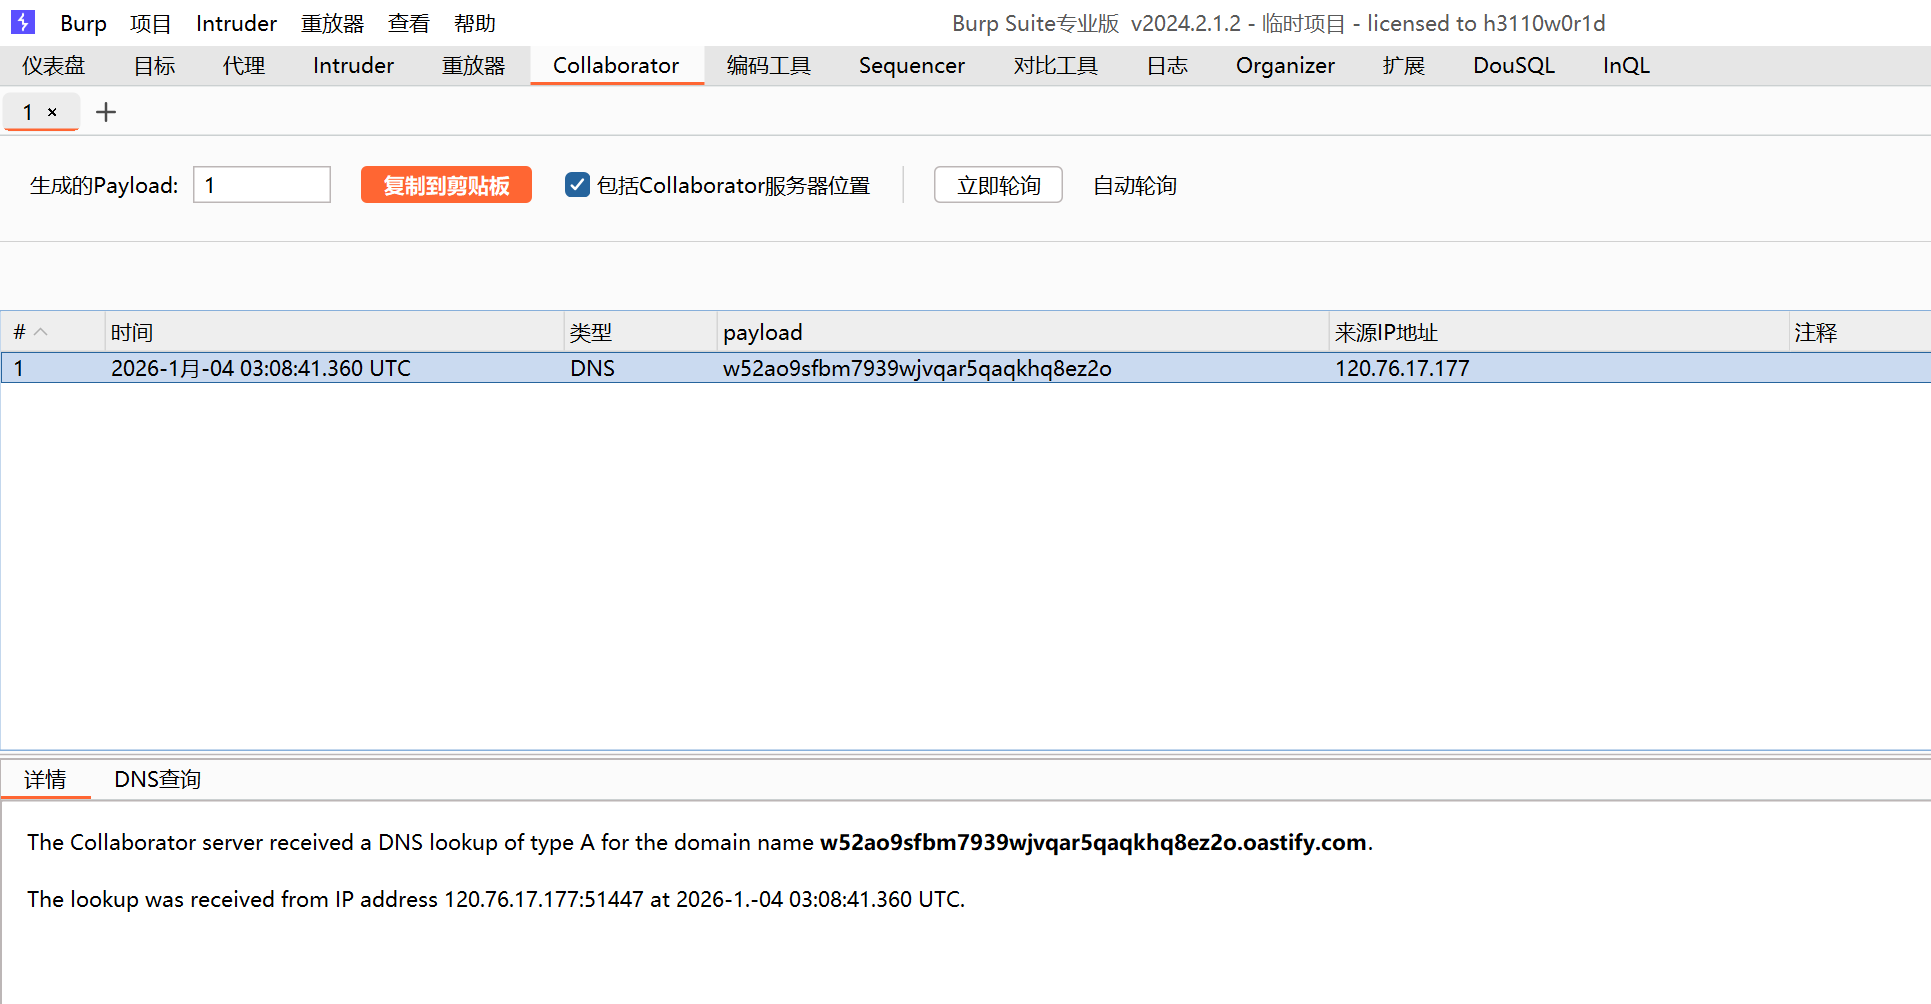Open the Organizer tab
The width and height of the screenshot is (1931, 1004).
click(1284, 66)
